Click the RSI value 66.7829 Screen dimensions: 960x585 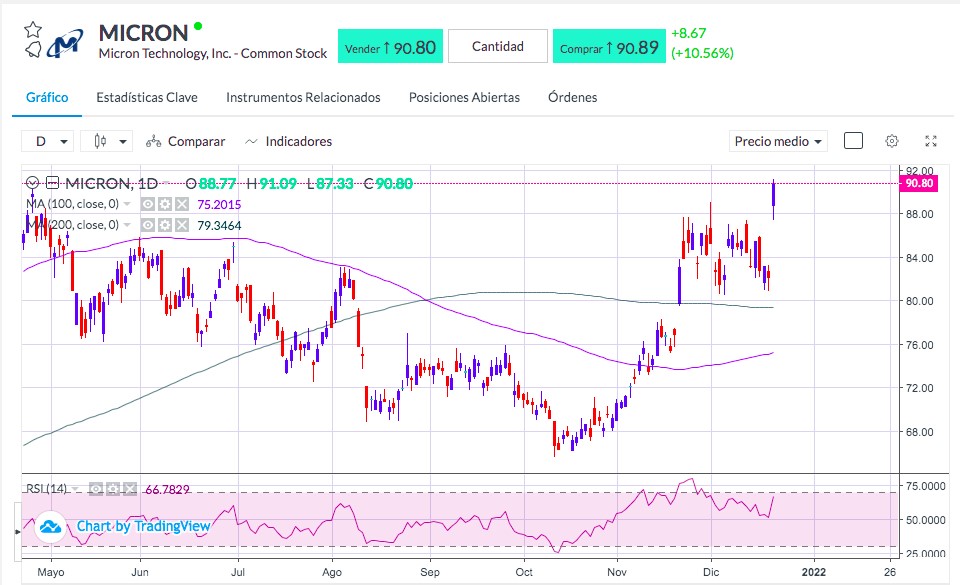(167, 490)
